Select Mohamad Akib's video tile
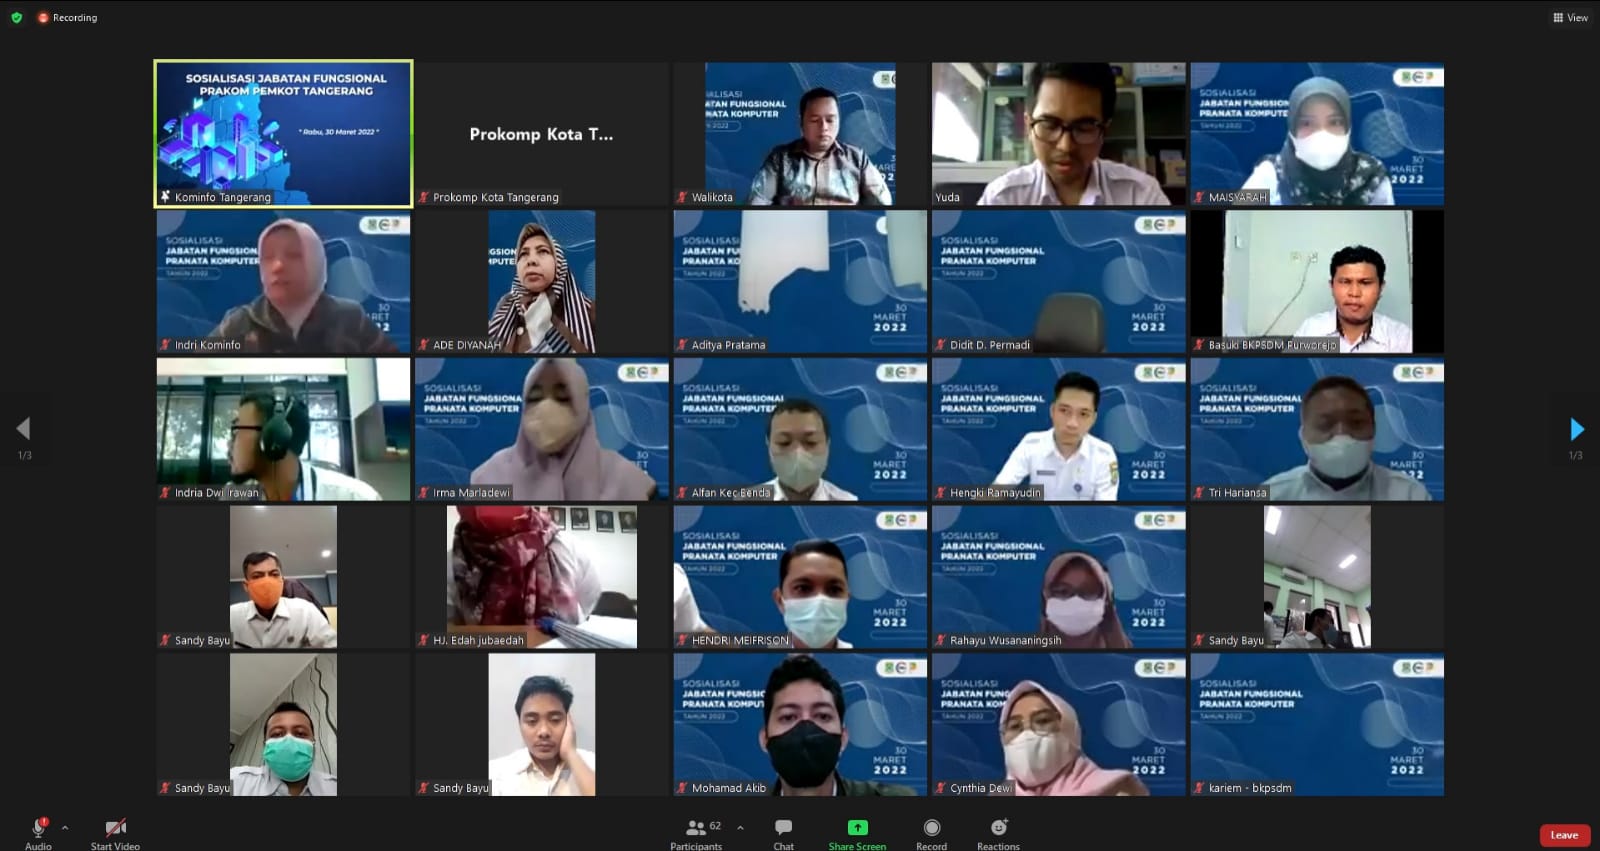The height and width of the screenshot is (851, 1600). point(800,724)
